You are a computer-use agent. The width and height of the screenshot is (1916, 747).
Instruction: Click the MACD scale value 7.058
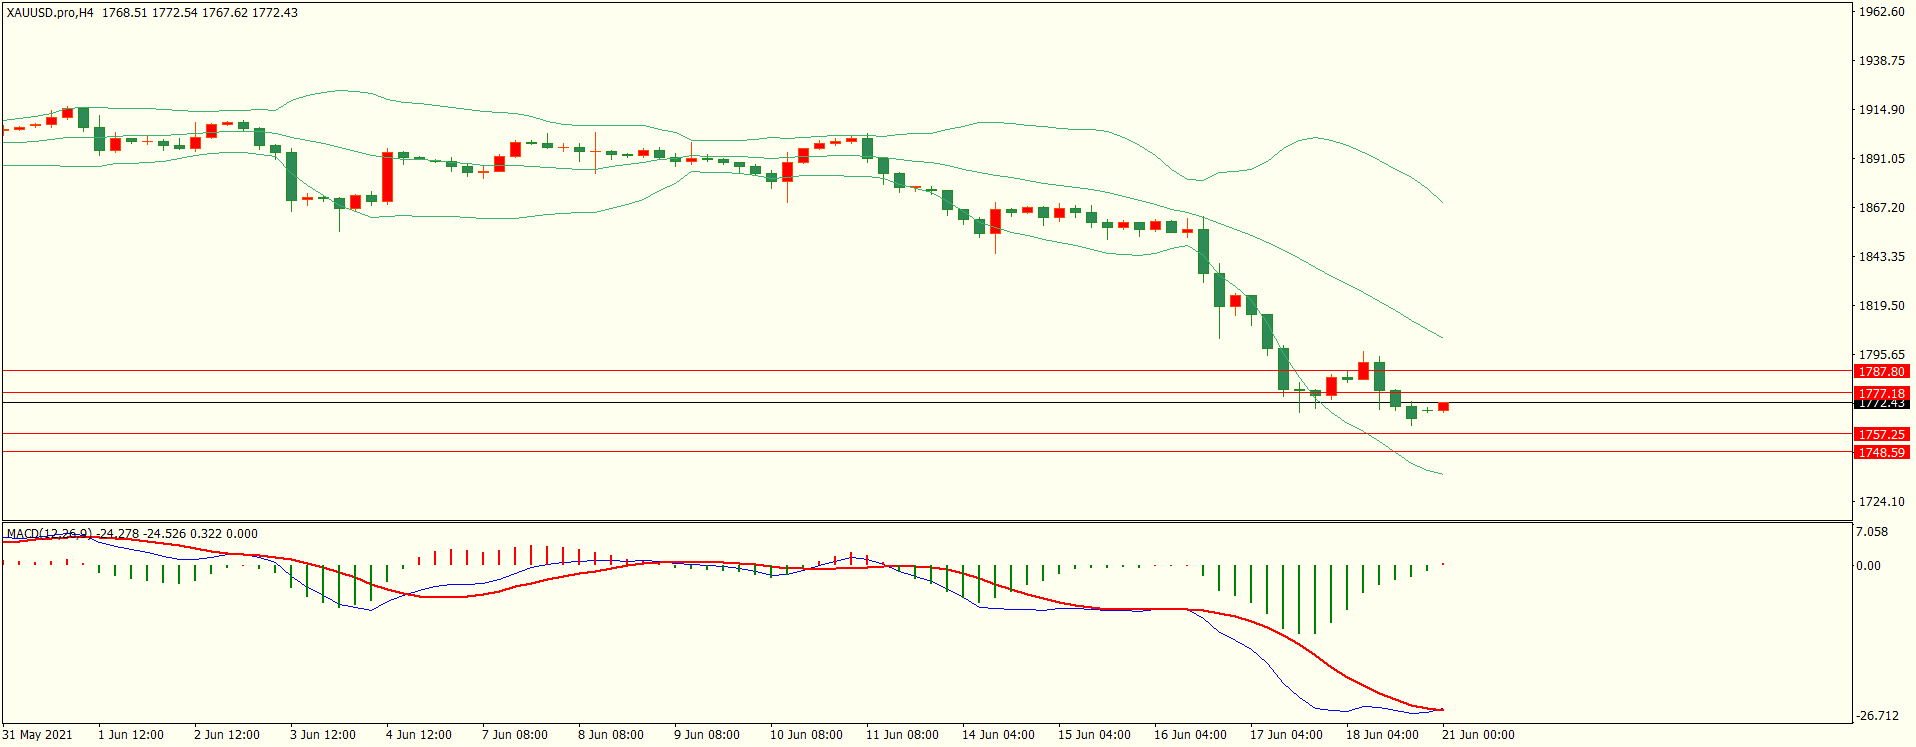[1872, 532]
